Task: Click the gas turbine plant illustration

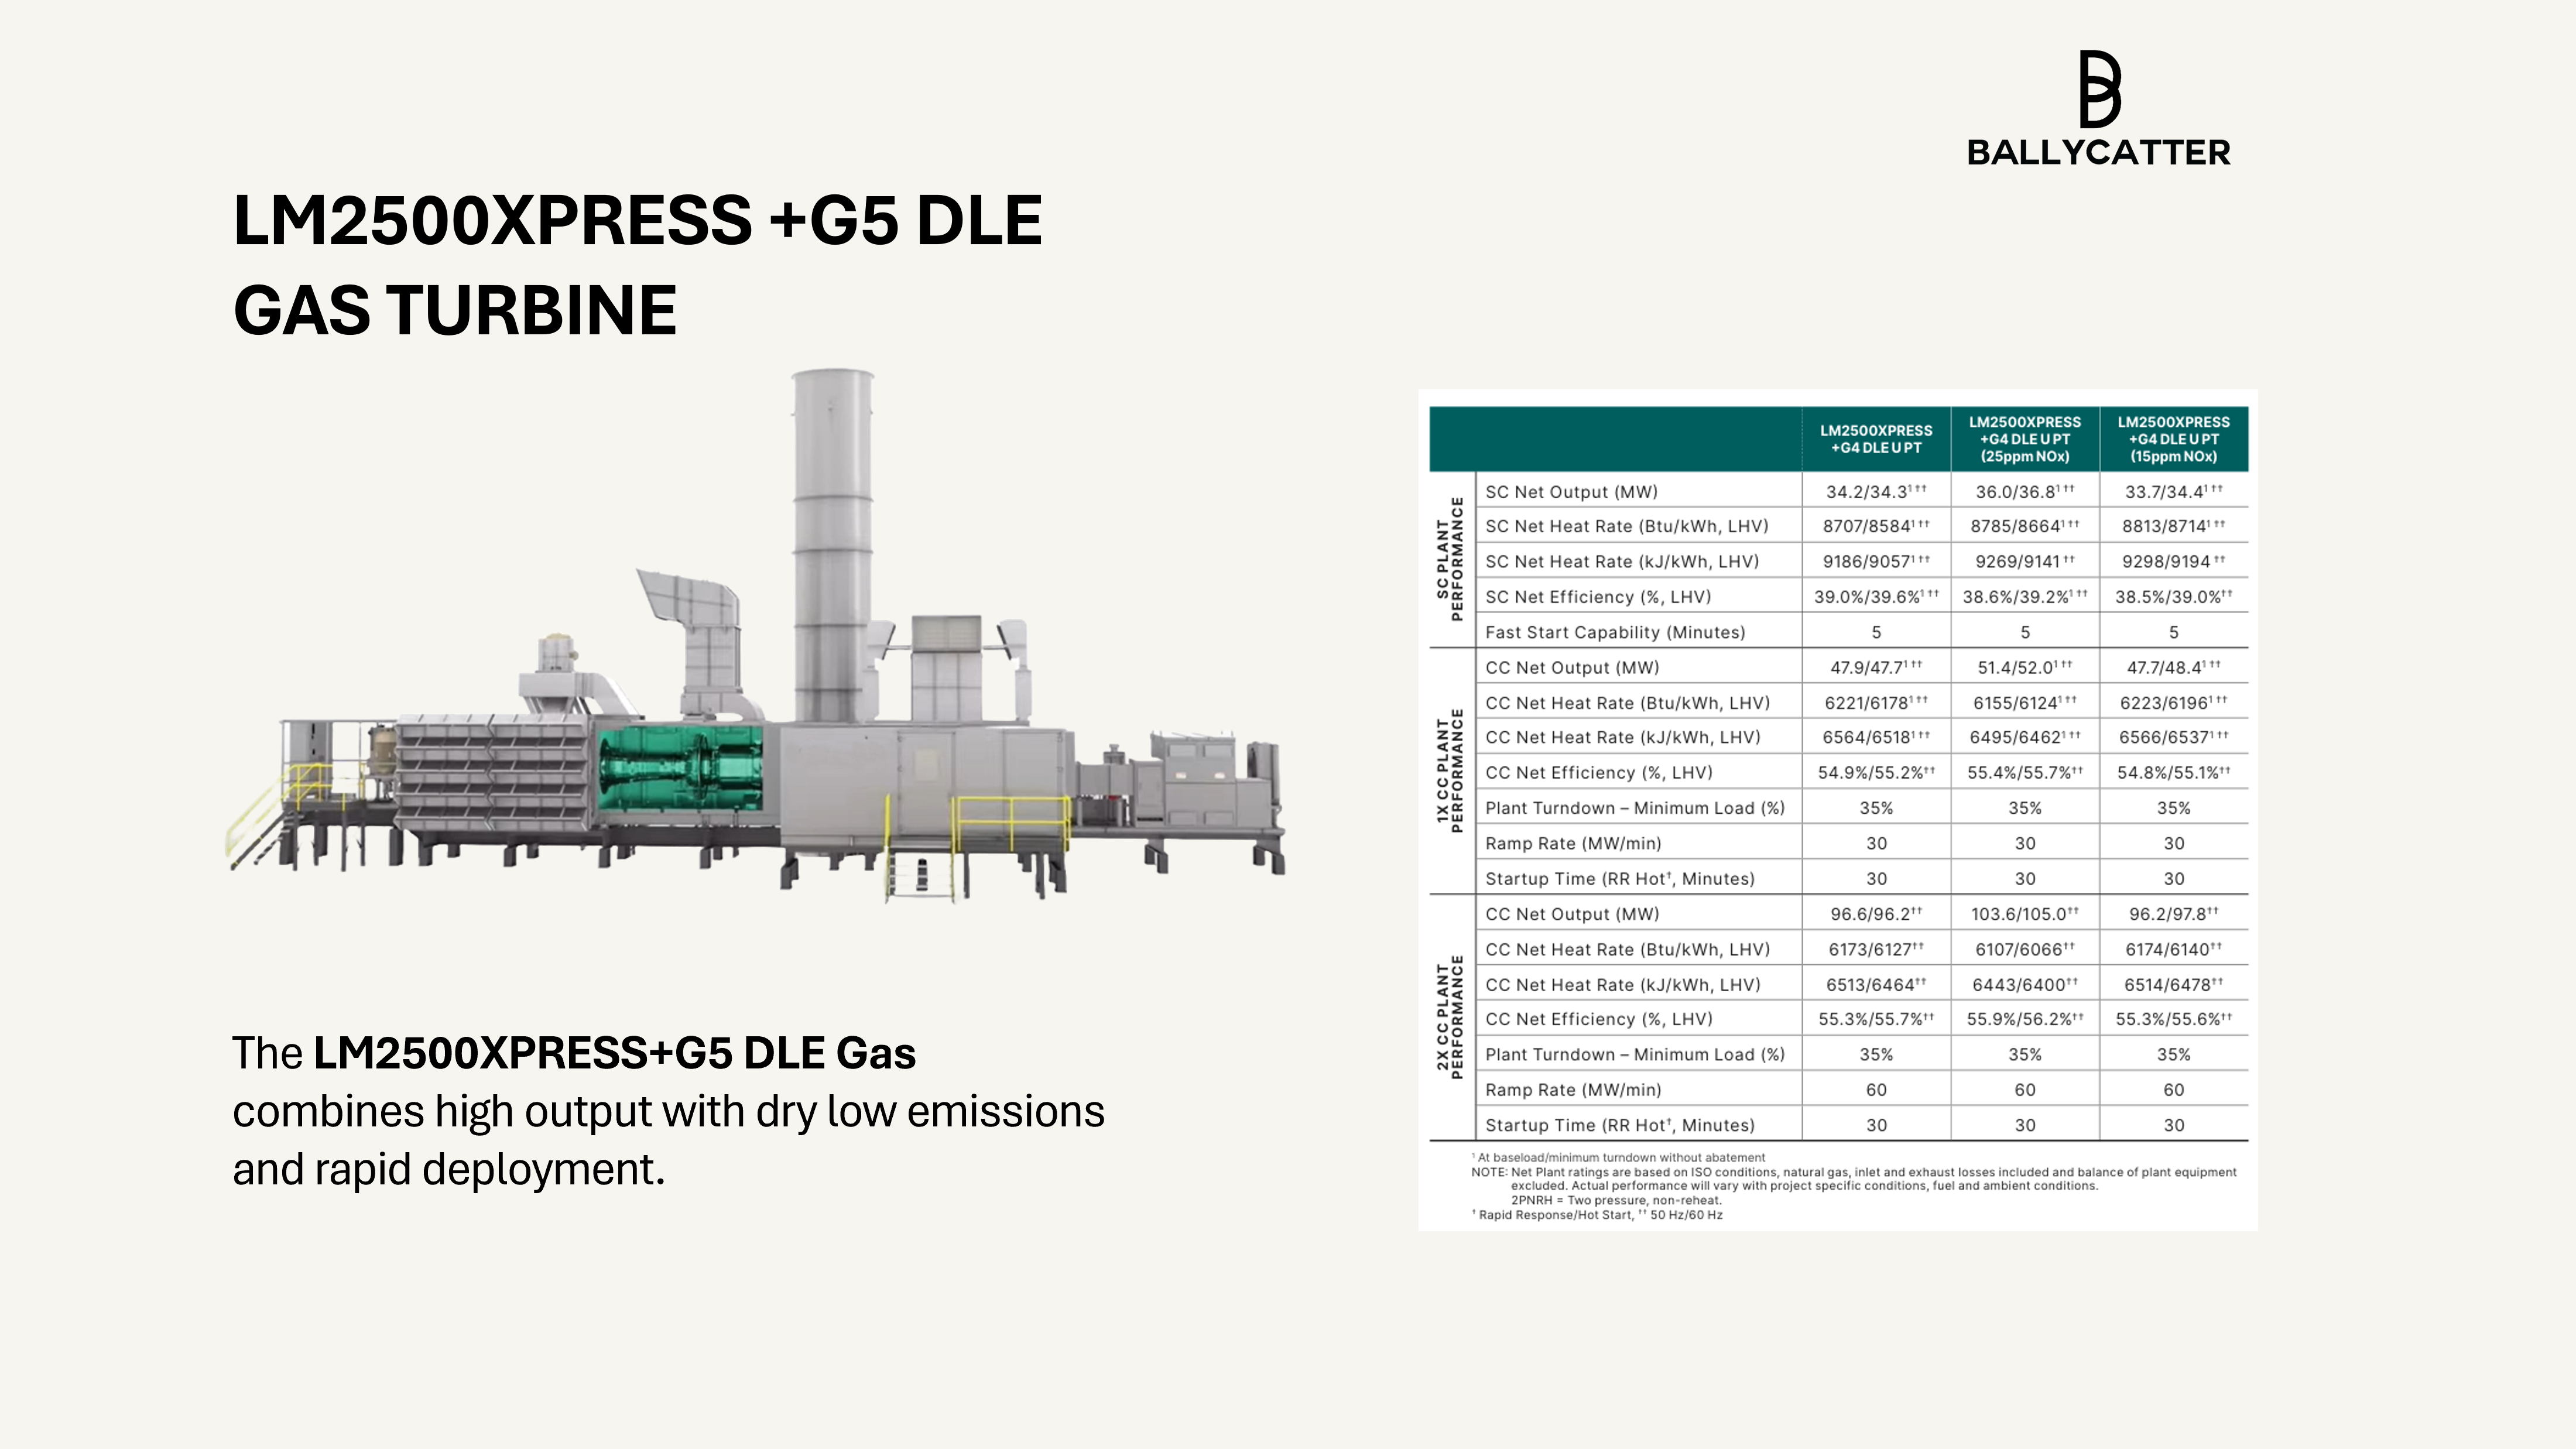Action: [757, 637]
